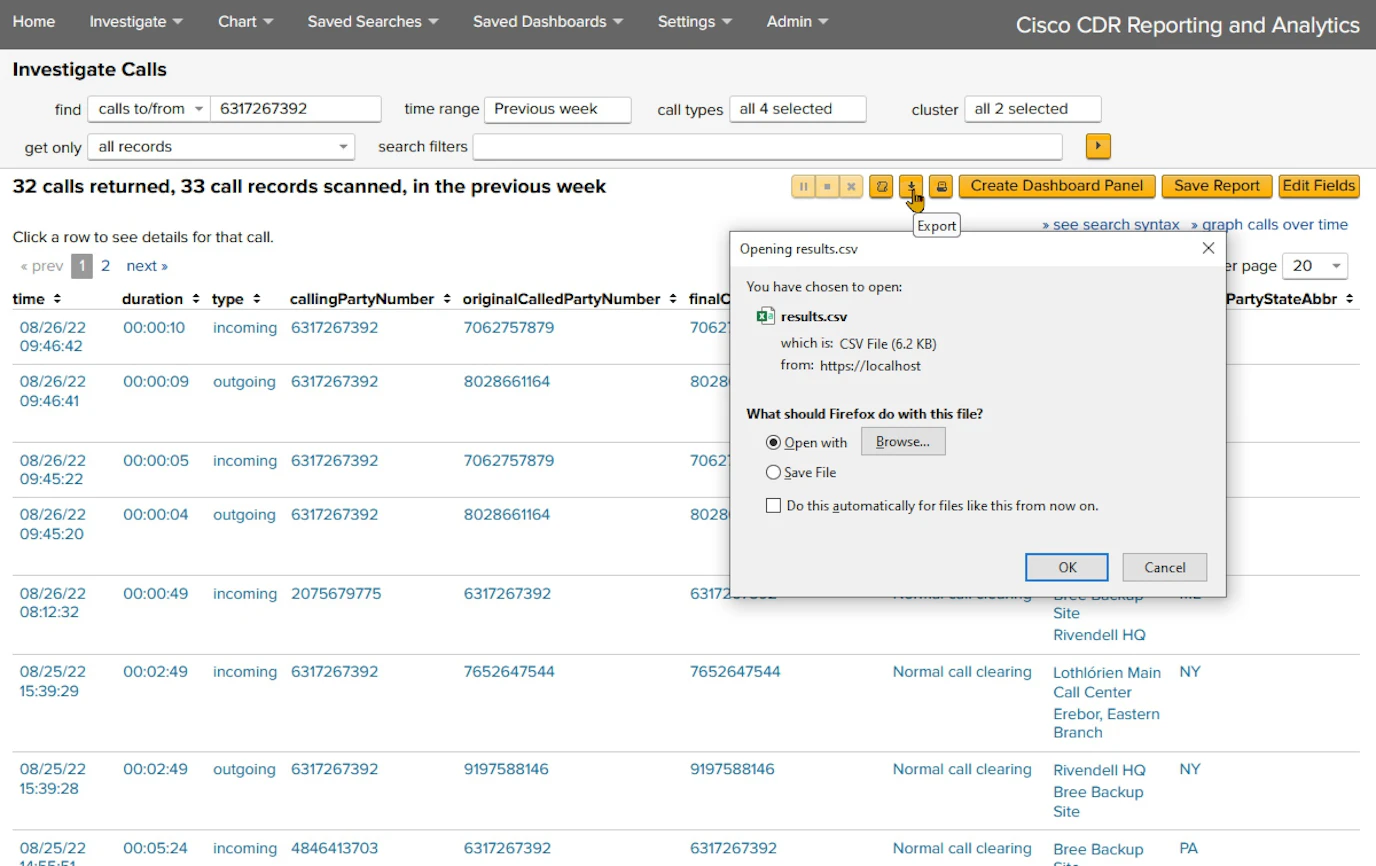Select the Open with radio button
This screenshot has width=1376, height=866.
(774, 442)
